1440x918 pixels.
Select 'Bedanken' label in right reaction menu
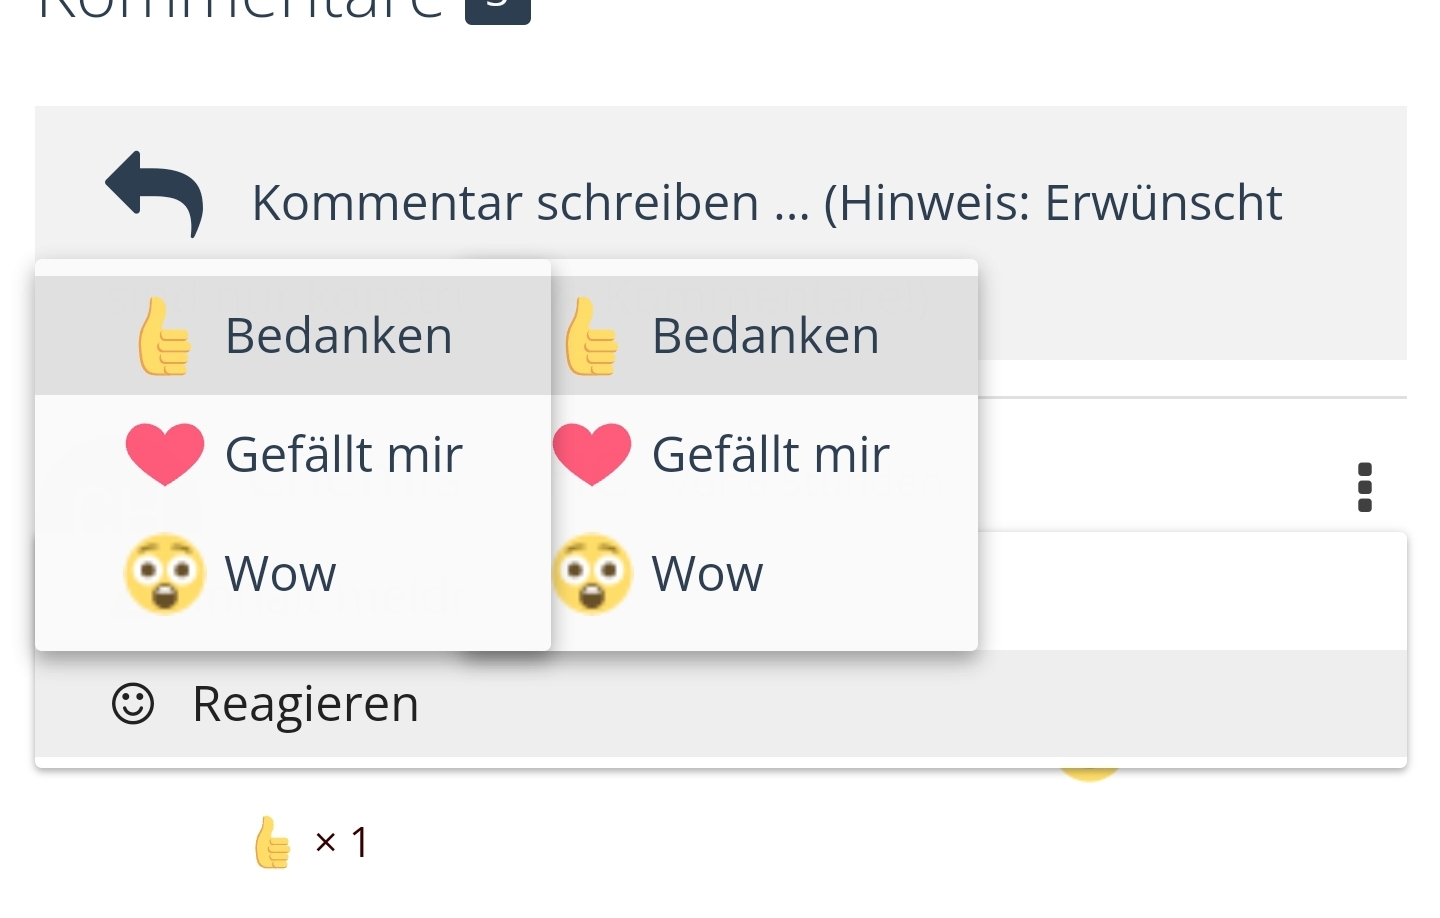coord(765,336)
